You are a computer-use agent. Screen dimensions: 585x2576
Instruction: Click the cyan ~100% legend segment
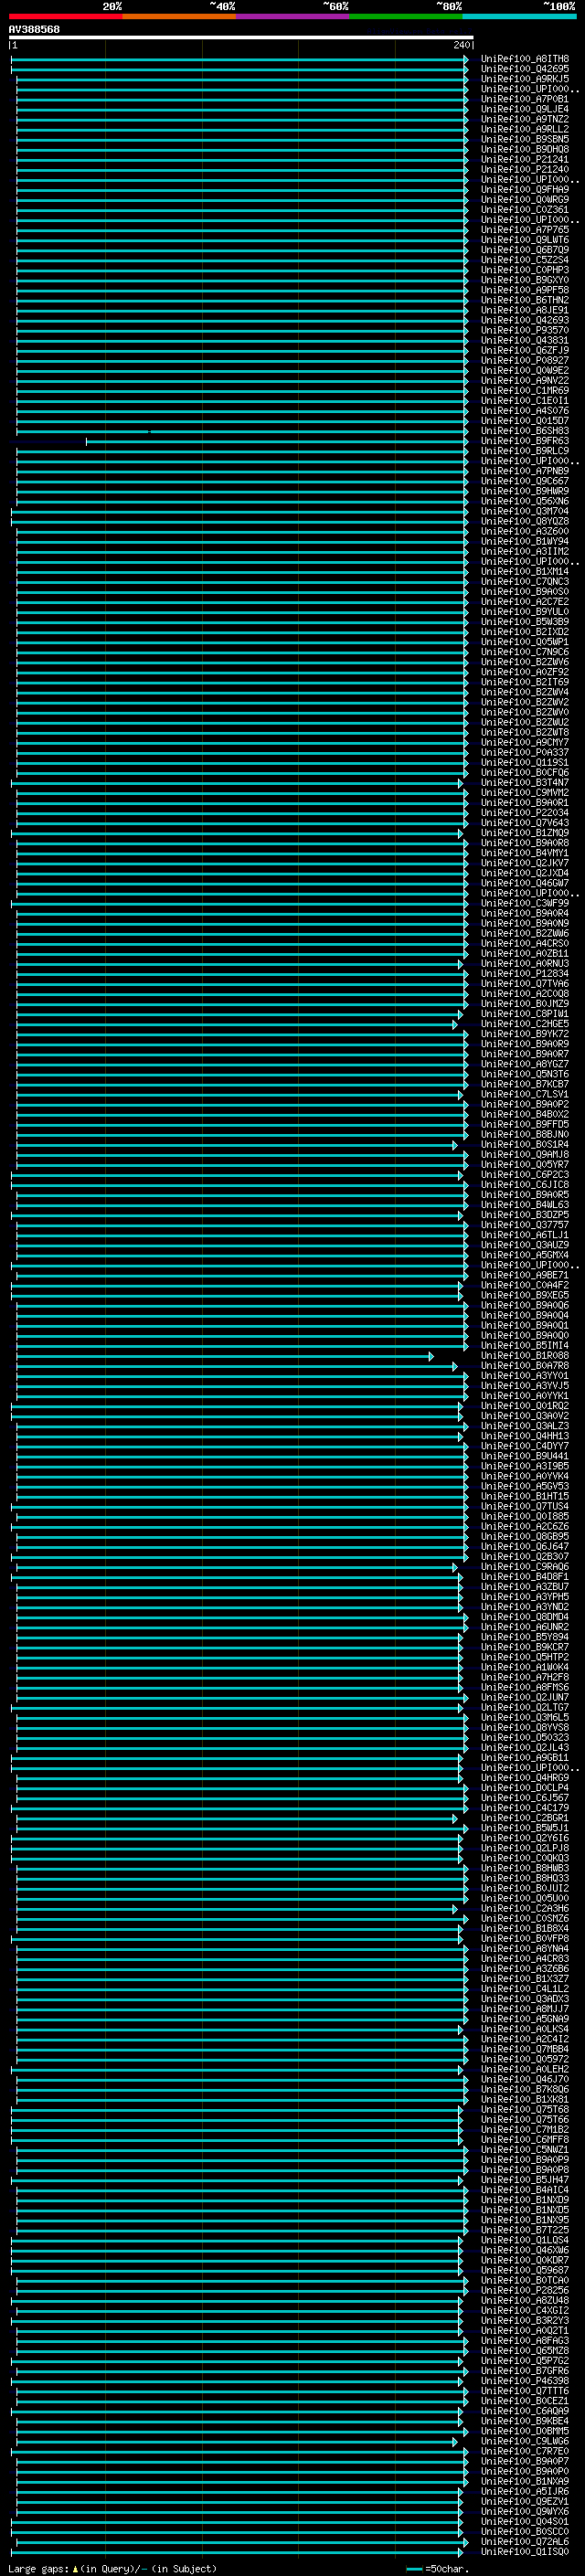pos(519,16)
